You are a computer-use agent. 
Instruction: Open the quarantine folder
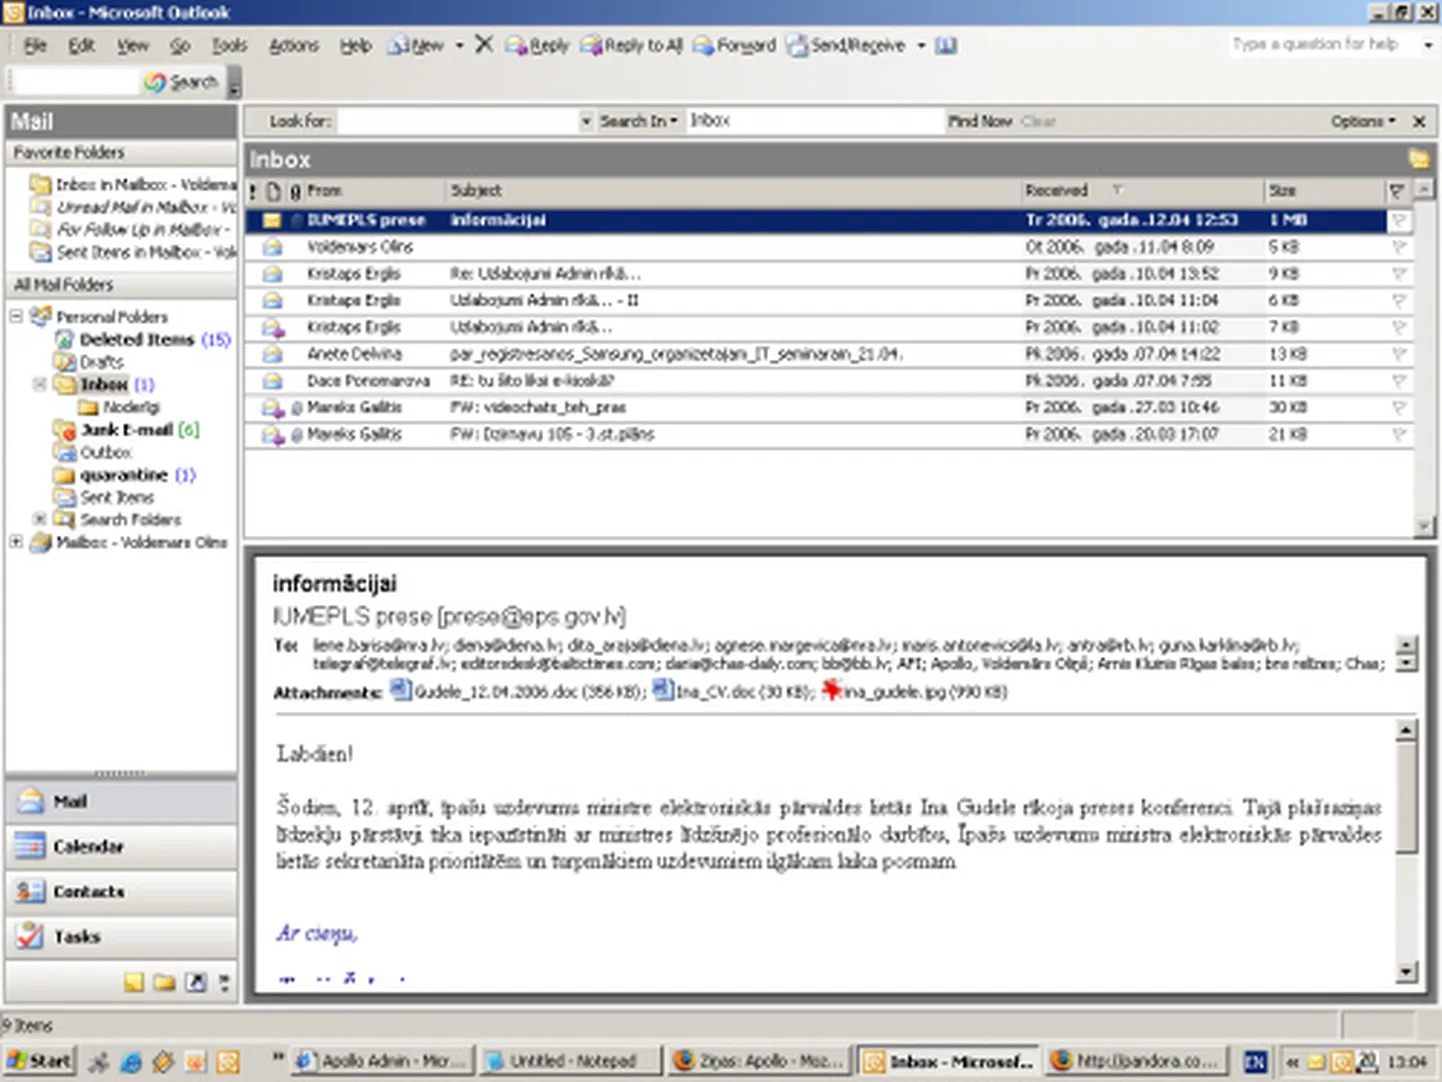124,475
